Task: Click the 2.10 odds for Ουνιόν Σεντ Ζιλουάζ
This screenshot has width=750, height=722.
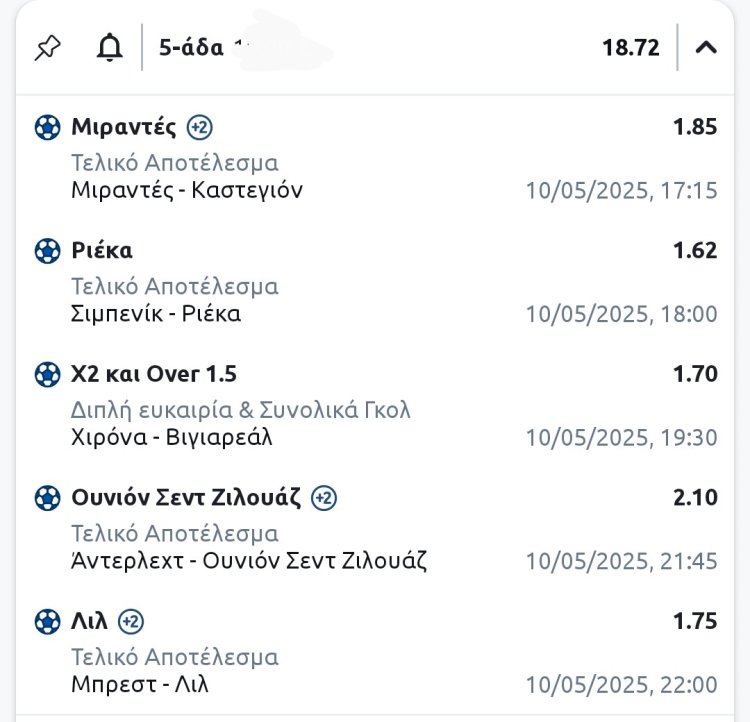Action: tap(695, 497)
